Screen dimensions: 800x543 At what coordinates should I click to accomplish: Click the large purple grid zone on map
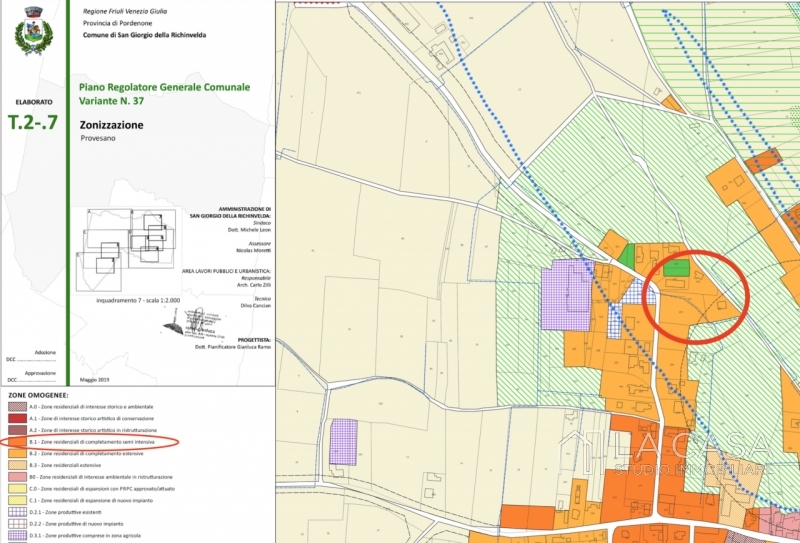click(565, 295)
